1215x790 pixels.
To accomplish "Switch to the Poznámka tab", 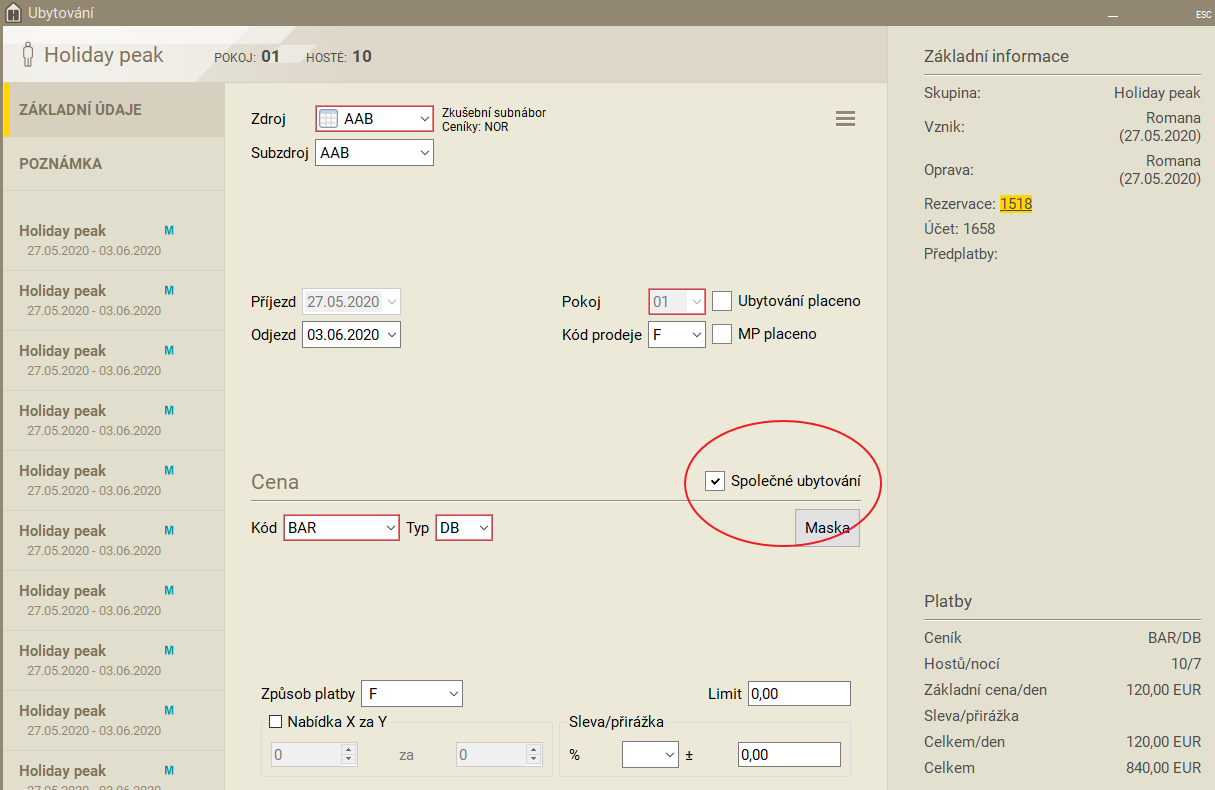I will (60, 164).
